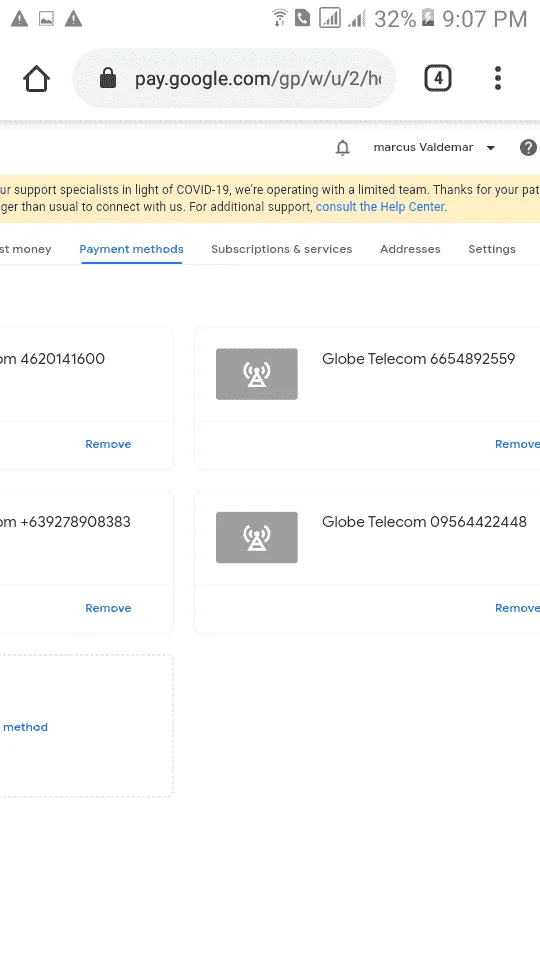
Task: Switch to Subscriptions & services tab
Action: click(282, 249)
